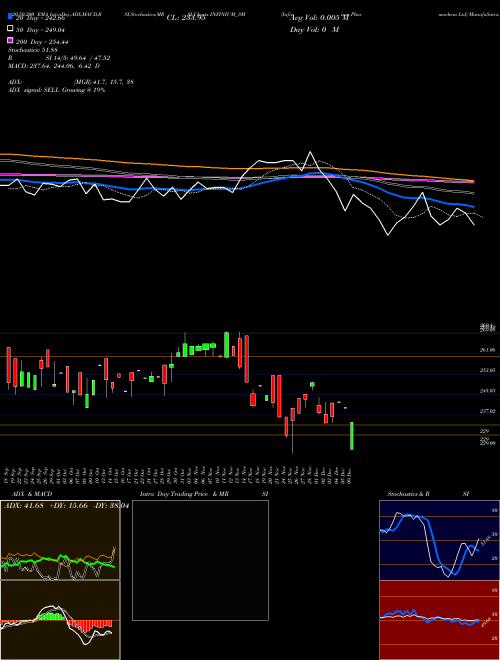Select the '50 Day = 249.04' text
Viewport: 500px width, 660px height.
point(41,30)
